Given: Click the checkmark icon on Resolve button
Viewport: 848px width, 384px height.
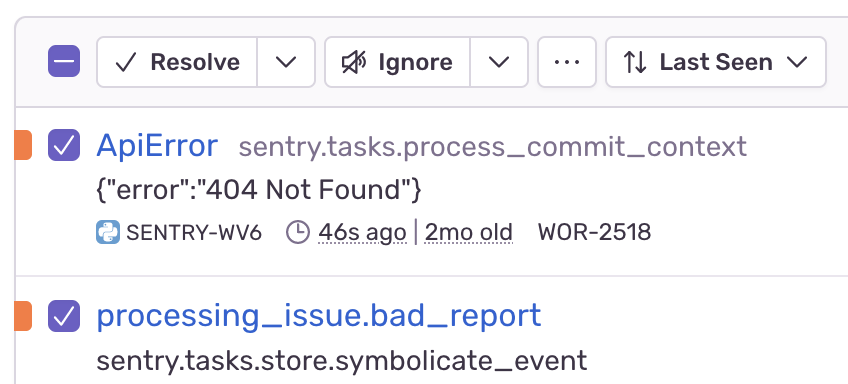Looking at the screenshot, I should pyautogui.click(x=125, y=62).
